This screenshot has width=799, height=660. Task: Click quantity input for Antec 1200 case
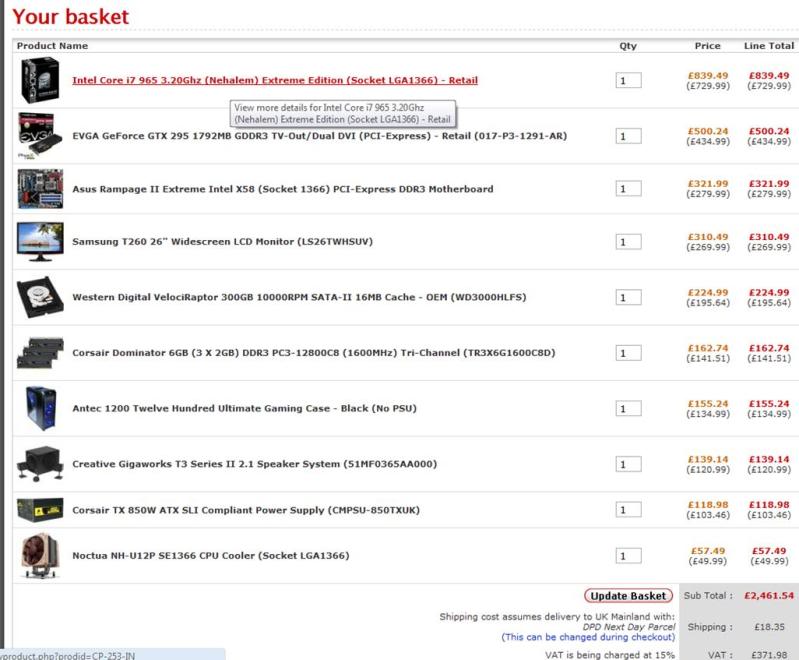click(628, 409)
